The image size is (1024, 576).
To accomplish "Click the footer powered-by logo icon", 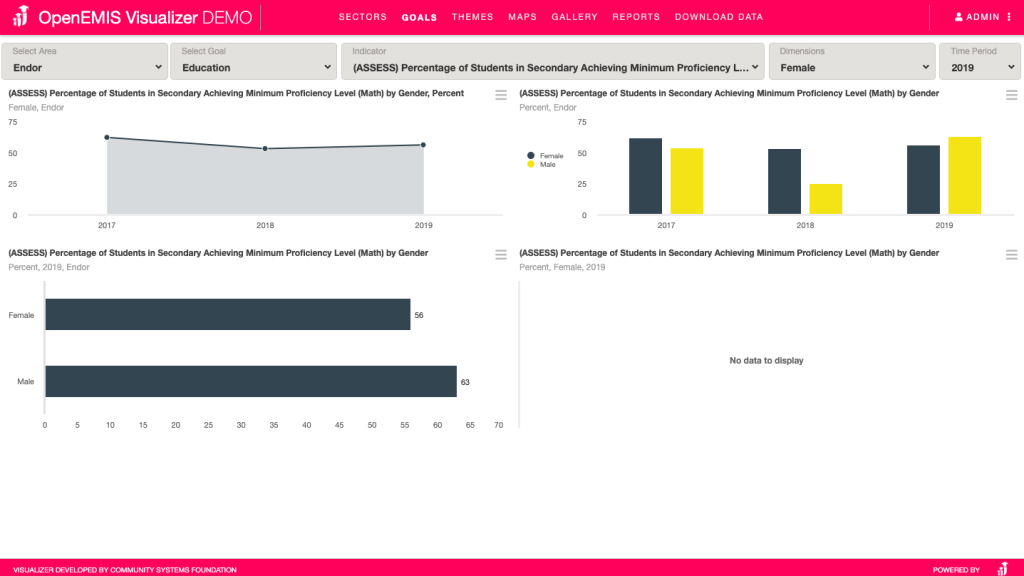I will coord(1002,569).
